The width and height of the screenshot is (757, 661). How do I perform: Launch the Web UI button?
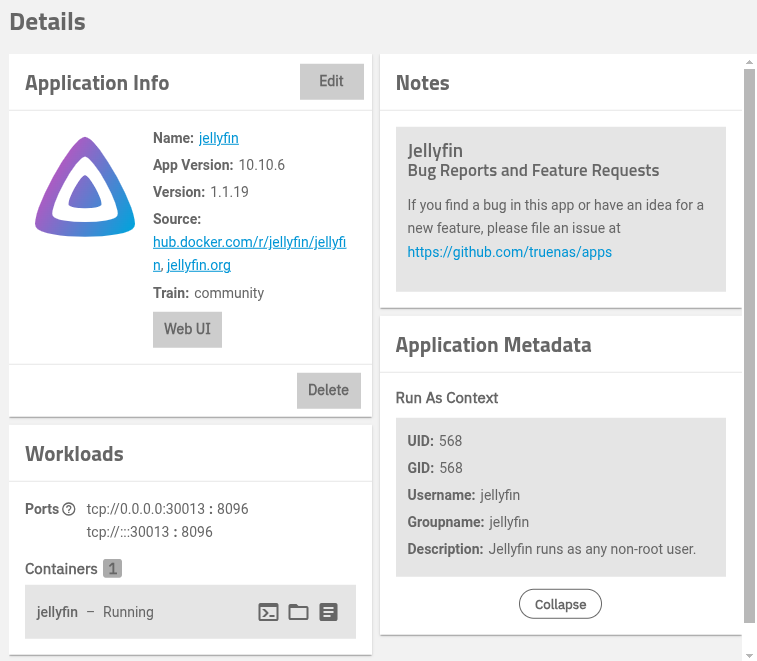pyautogui.click(x=187, y=329)
